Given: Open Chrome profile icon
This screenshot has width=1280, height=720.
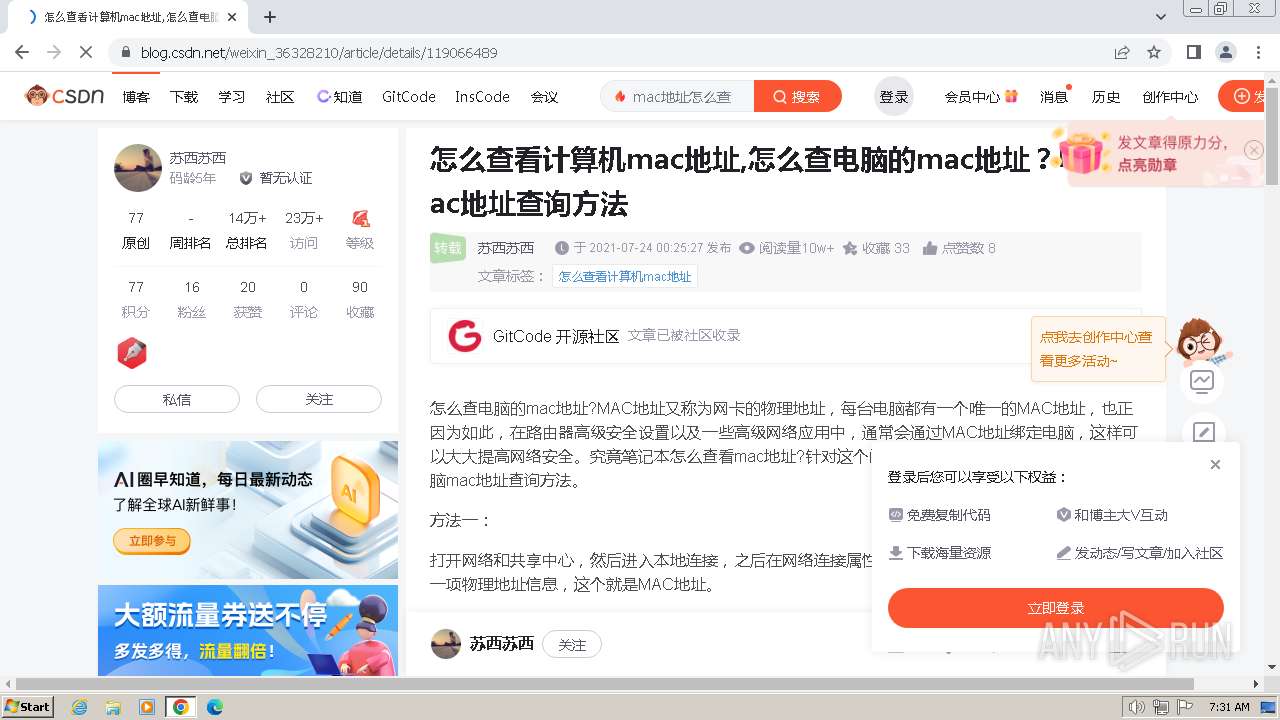Looking at the screenshot, I should tap(1226, 52).
